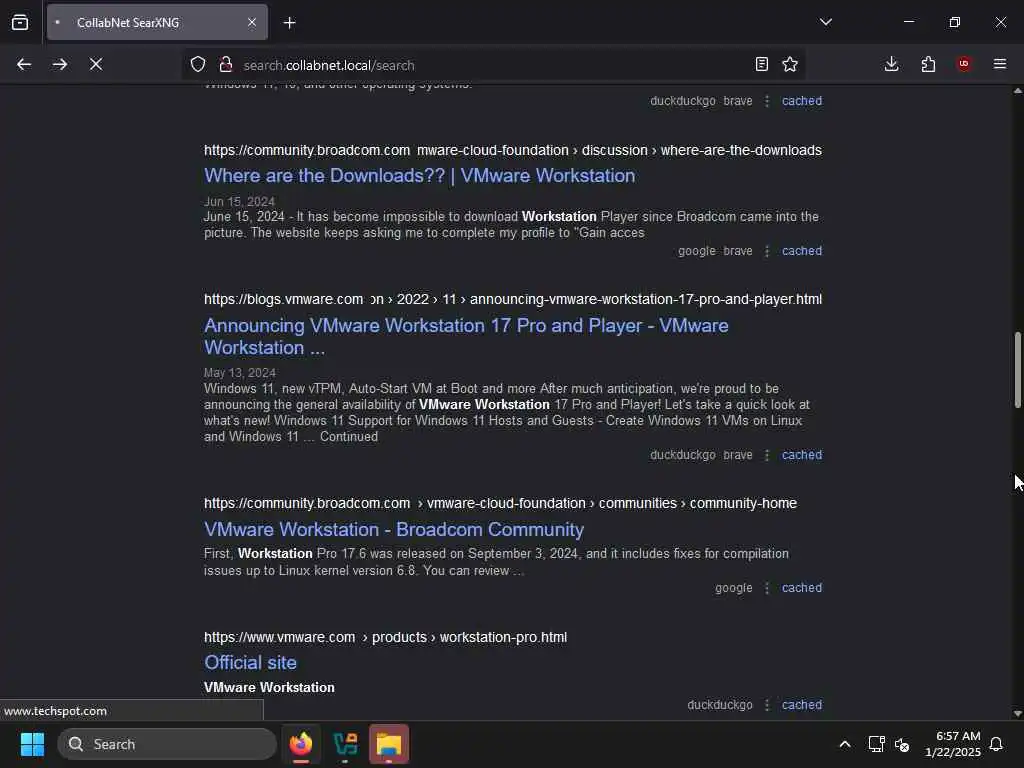Open the extensions puzzle icon
1024x768 pixels.
click(x=928, y=64)
